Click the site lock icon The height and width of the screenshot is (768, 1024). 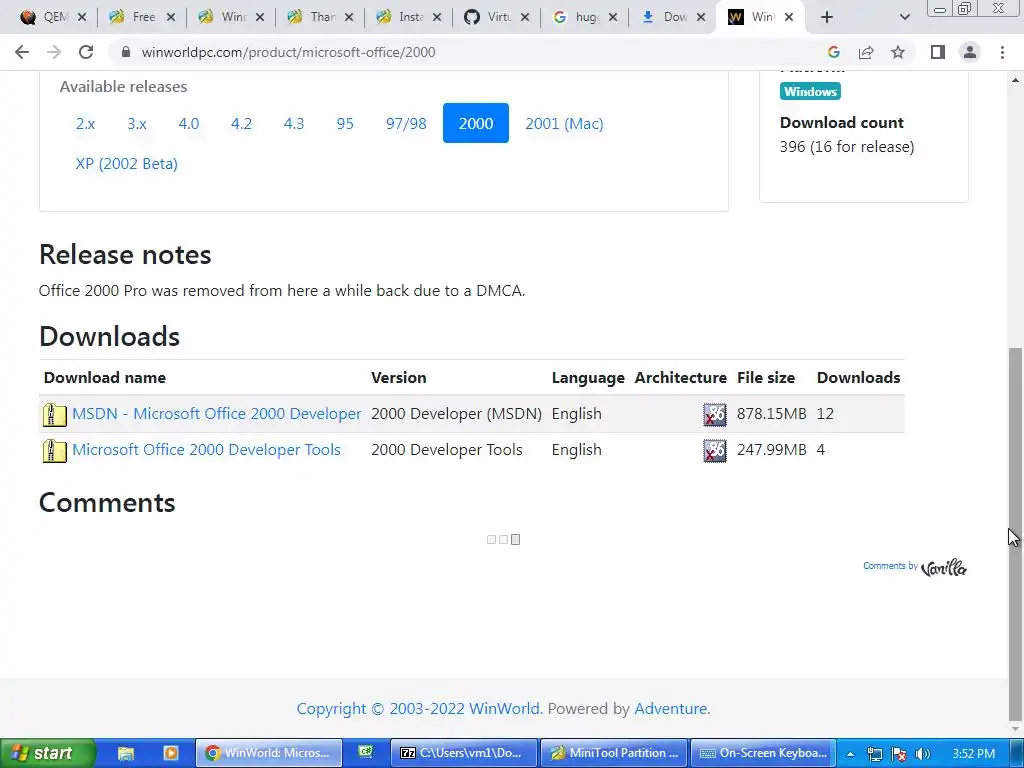pos(126,52)
